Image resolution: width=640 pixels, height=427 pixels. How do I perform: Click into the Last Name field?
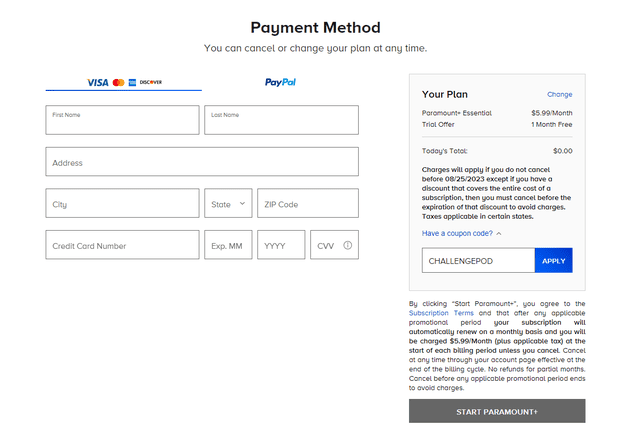[x=281, y=120]
